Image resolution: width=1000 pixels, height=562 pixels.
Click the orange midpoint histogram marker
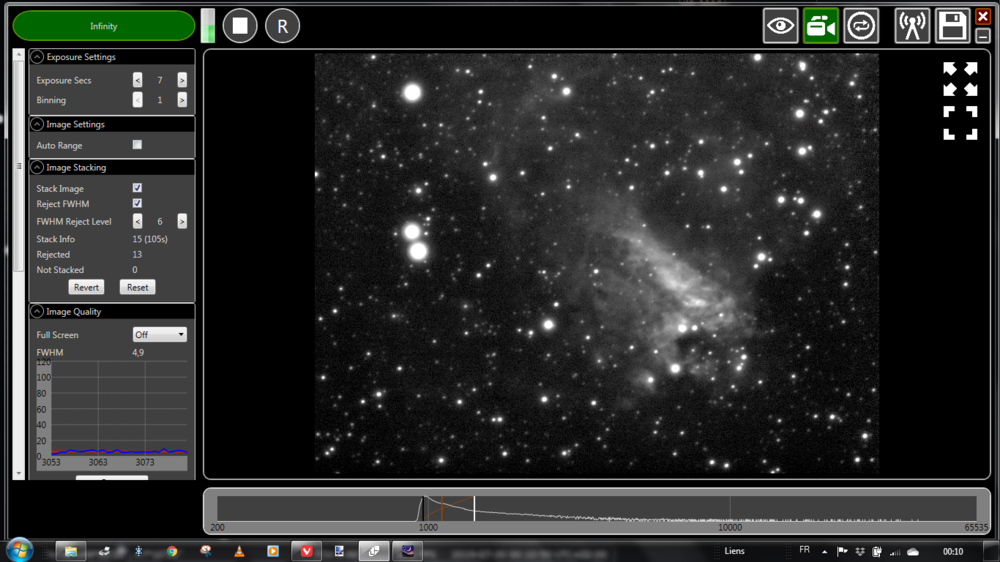442,508
